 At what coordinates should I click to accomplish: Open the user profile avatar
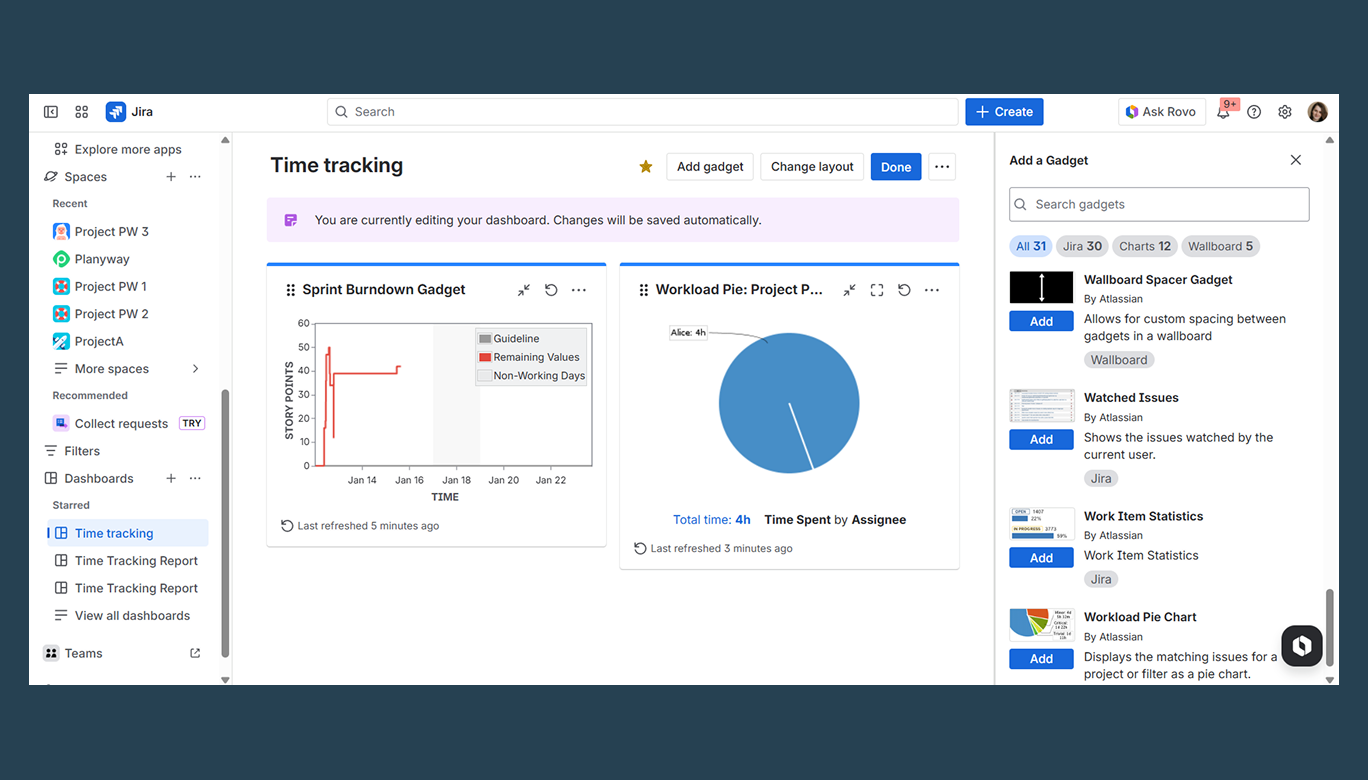(1318, 112)
